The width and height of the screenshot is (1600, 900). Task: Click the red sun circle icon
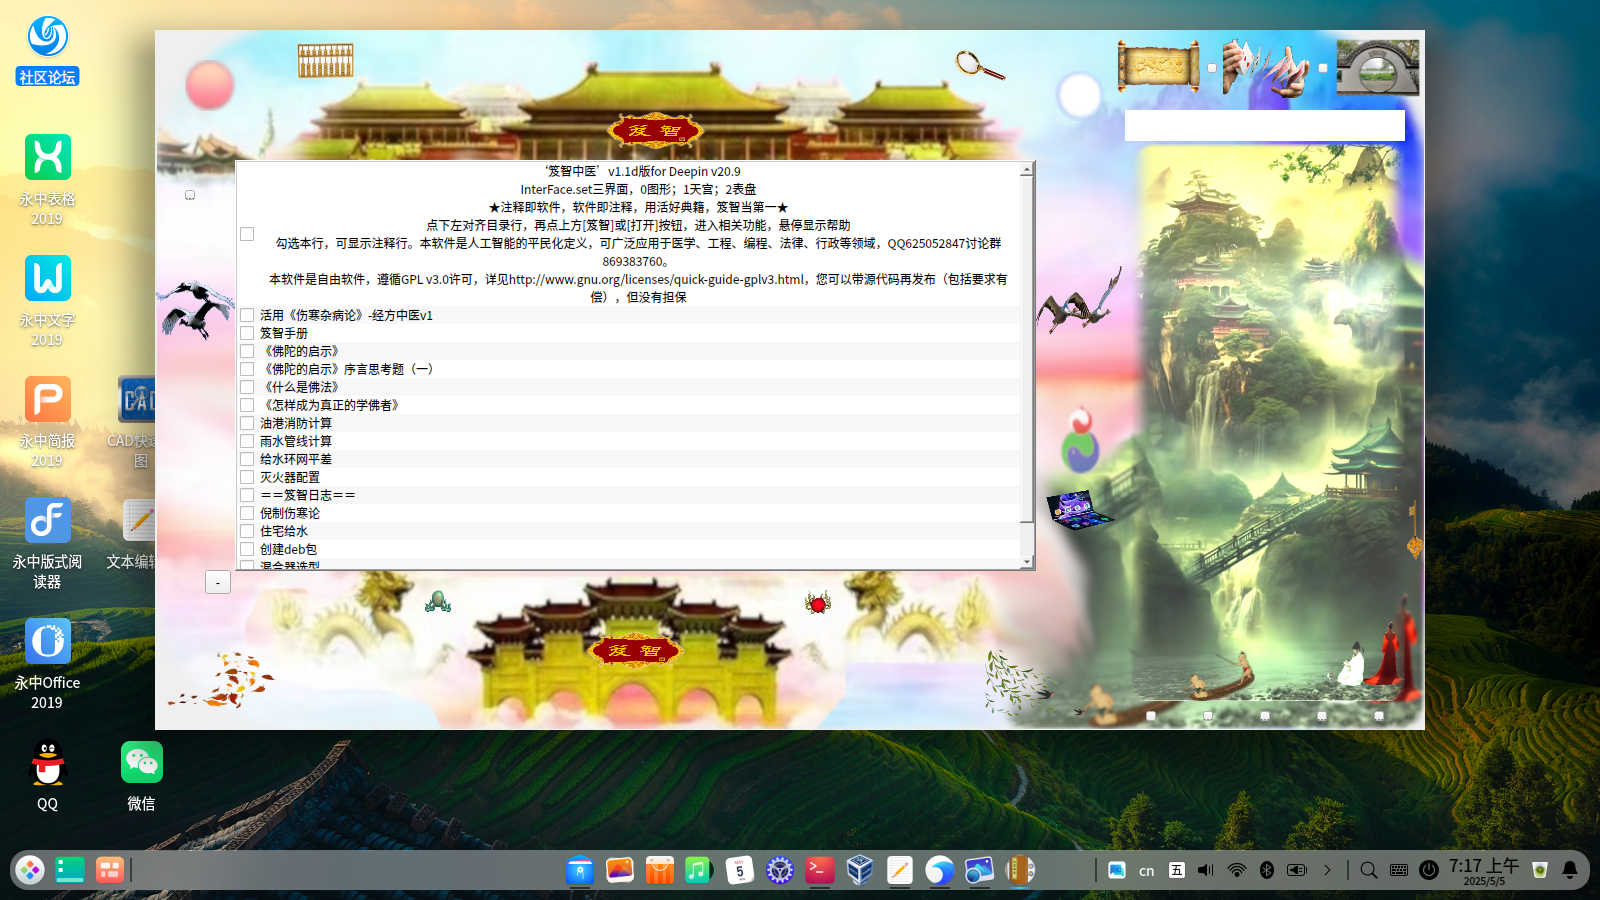pyautogui.click(x=209, y=85)
